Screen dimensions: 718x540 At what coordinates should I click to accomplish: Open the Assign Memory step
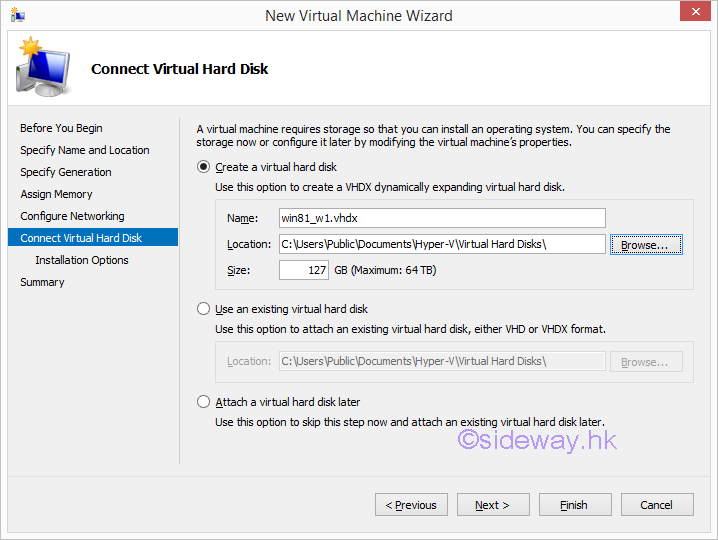(56, 194)
